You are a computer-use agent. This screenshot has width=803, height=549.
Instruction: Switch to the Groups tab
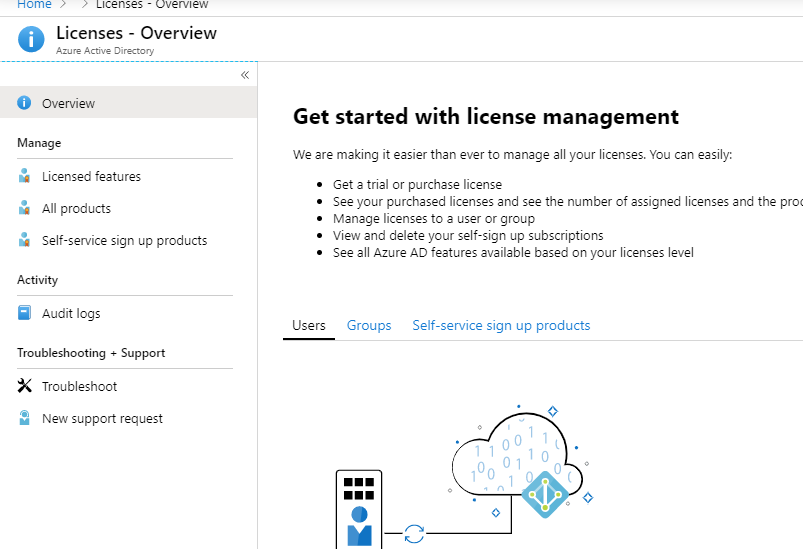(369, 326)
